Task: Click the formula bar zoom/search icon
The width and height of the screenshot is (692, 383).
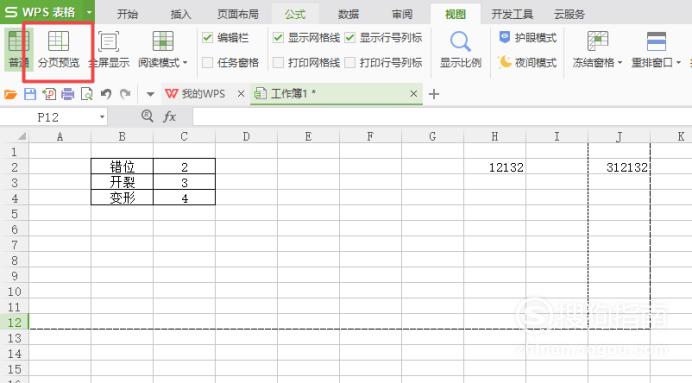Action: pos(147,116)
